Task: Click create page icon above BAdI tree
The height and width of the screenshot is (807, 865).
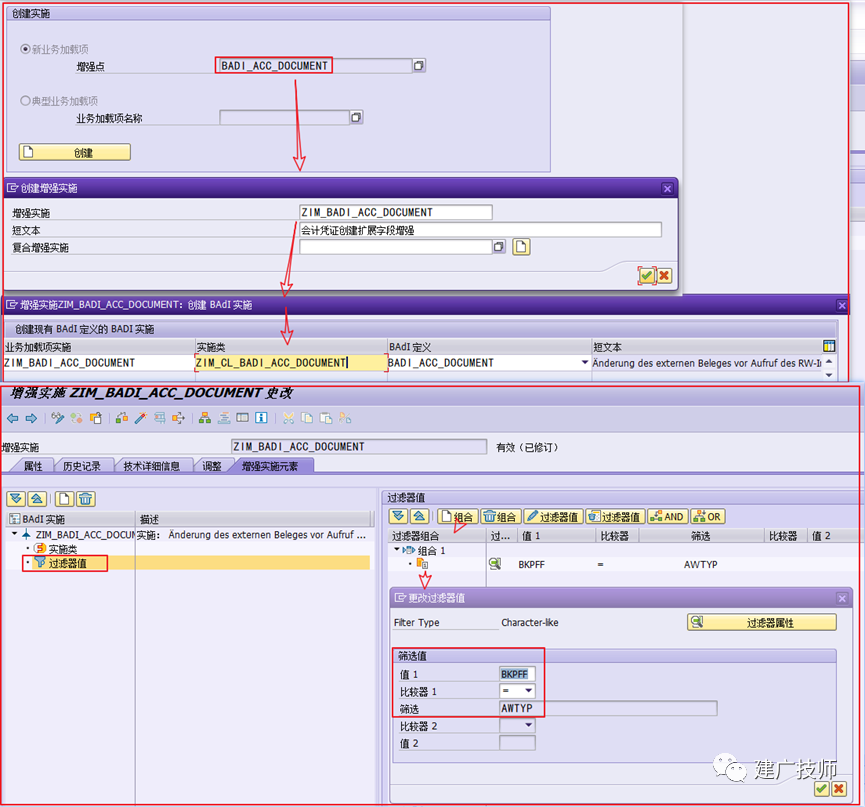Action: pos(64,499)
